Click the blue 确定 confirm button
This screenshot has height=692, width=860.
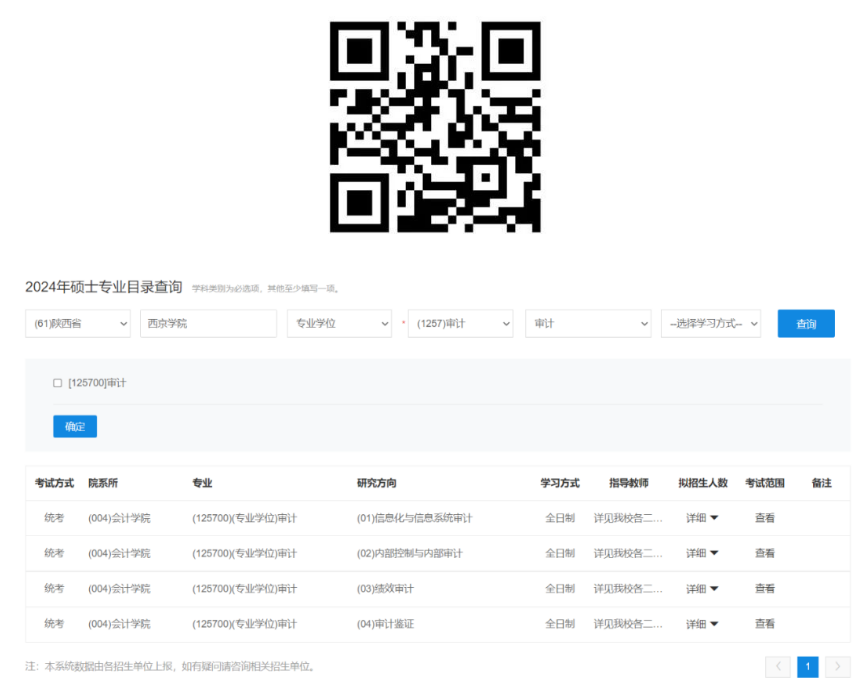coord(75,427)
